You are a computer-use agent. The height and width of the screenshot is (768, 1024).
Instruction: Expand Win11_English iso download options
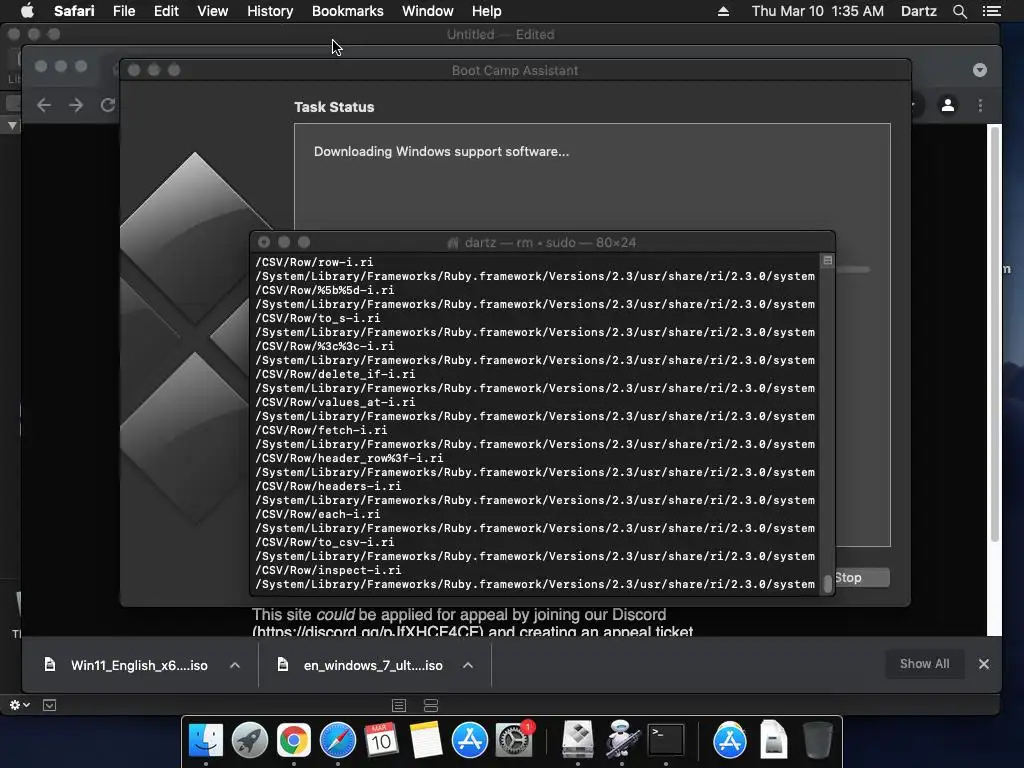[235, 665]
